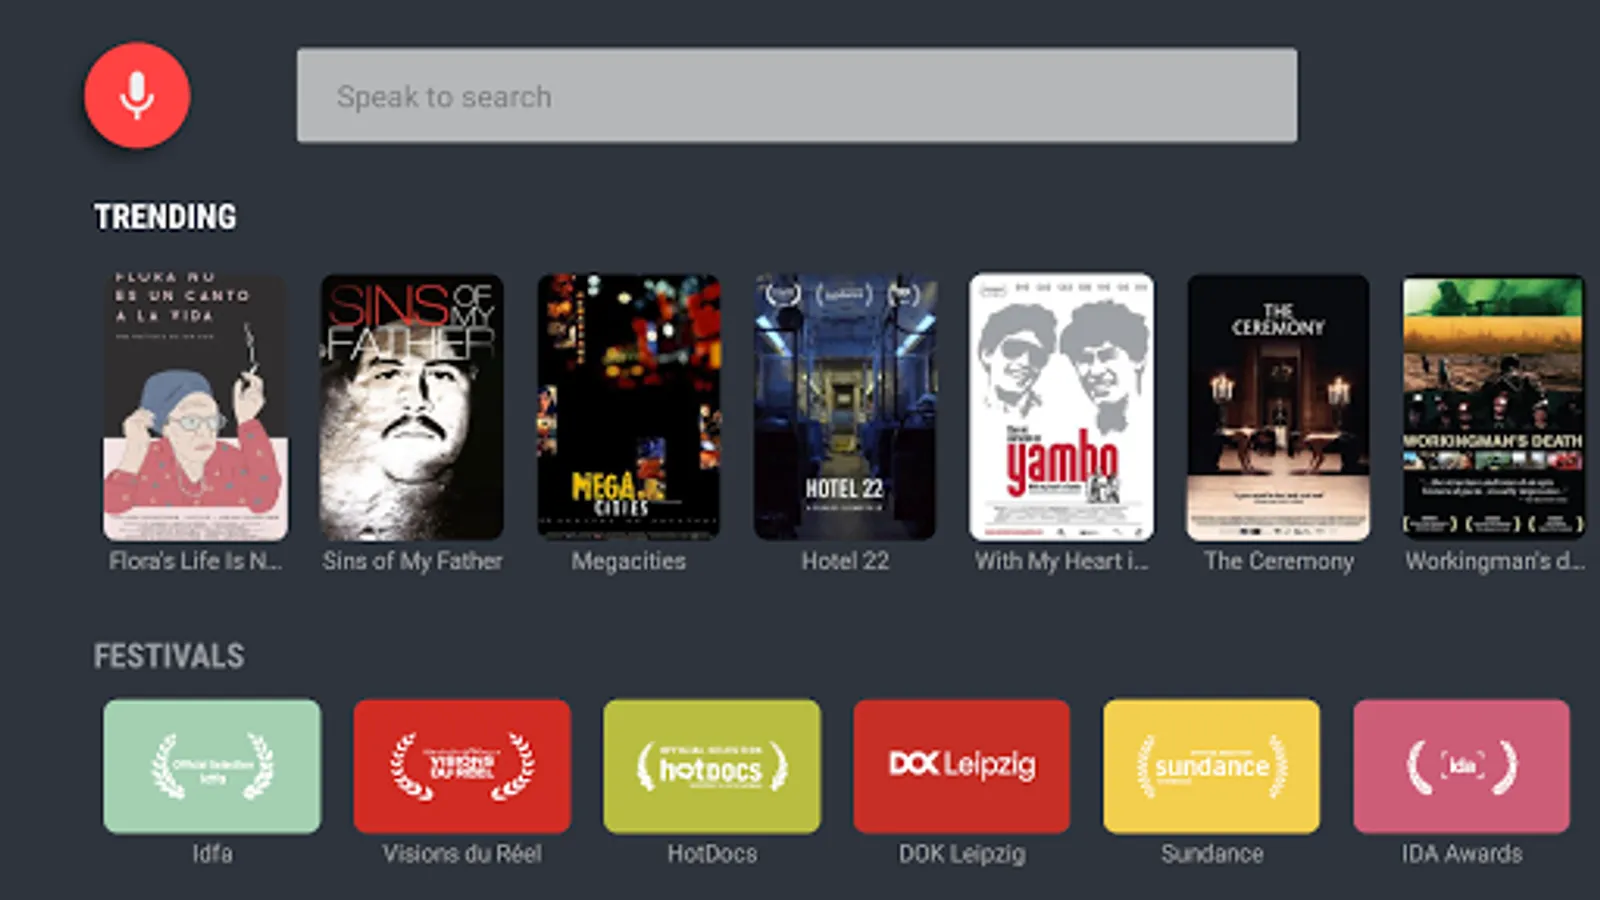This screenshot has height=900, width=1600.
Task: Open the IDA Awards festival tile
Action: tap(1462, 766)
